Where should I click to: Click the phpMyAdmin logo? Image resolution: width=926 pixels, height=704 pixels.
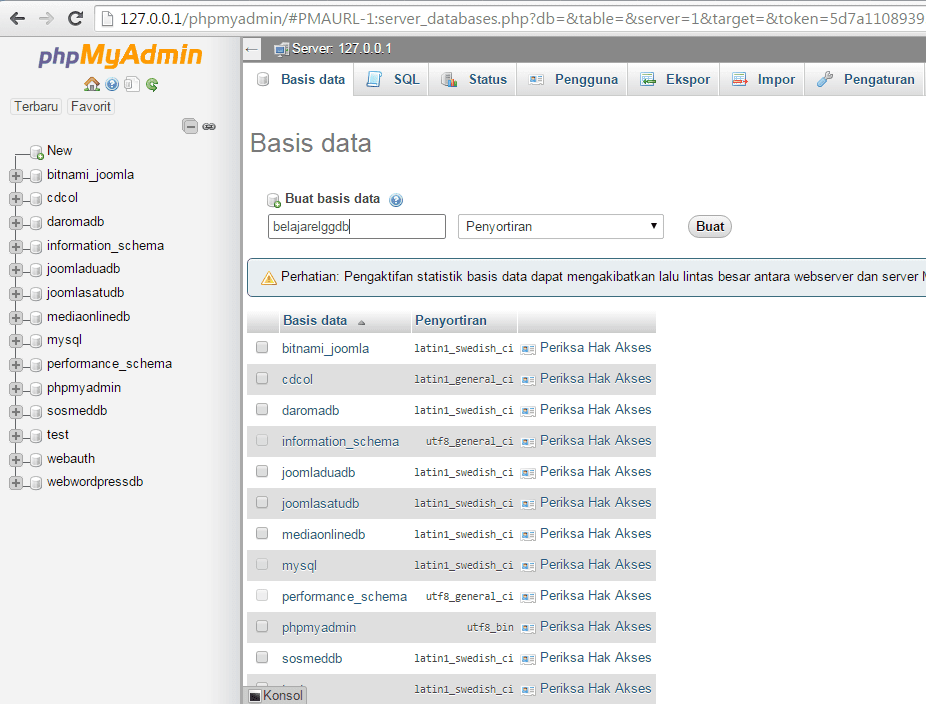coord(120,56)
